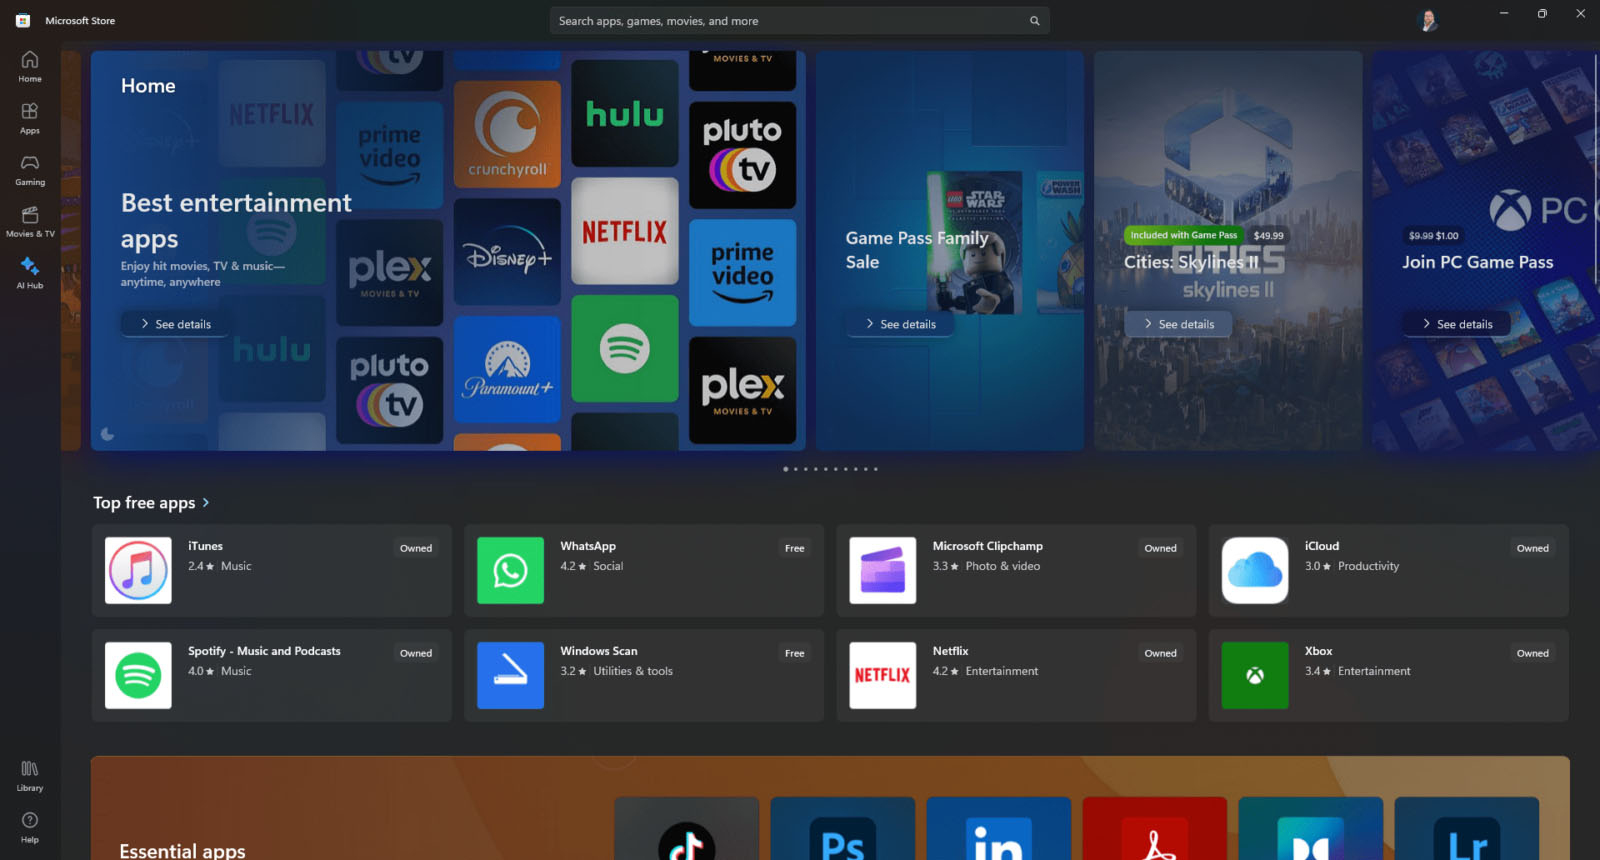Click the search magnifier icon
The height and width of the screenshot is (860, 1600).
1034,21
